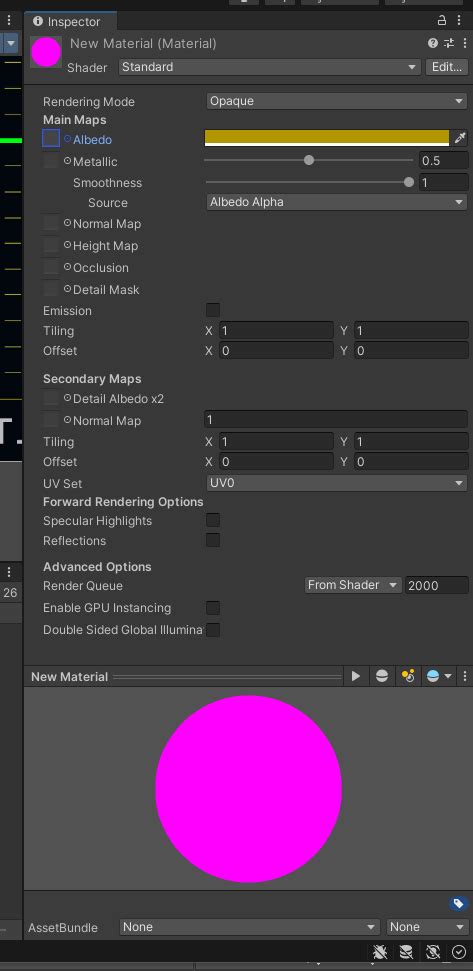
Task: Enable the Emission checkbox
Action: pyautogui.click(x=212, y=310)
